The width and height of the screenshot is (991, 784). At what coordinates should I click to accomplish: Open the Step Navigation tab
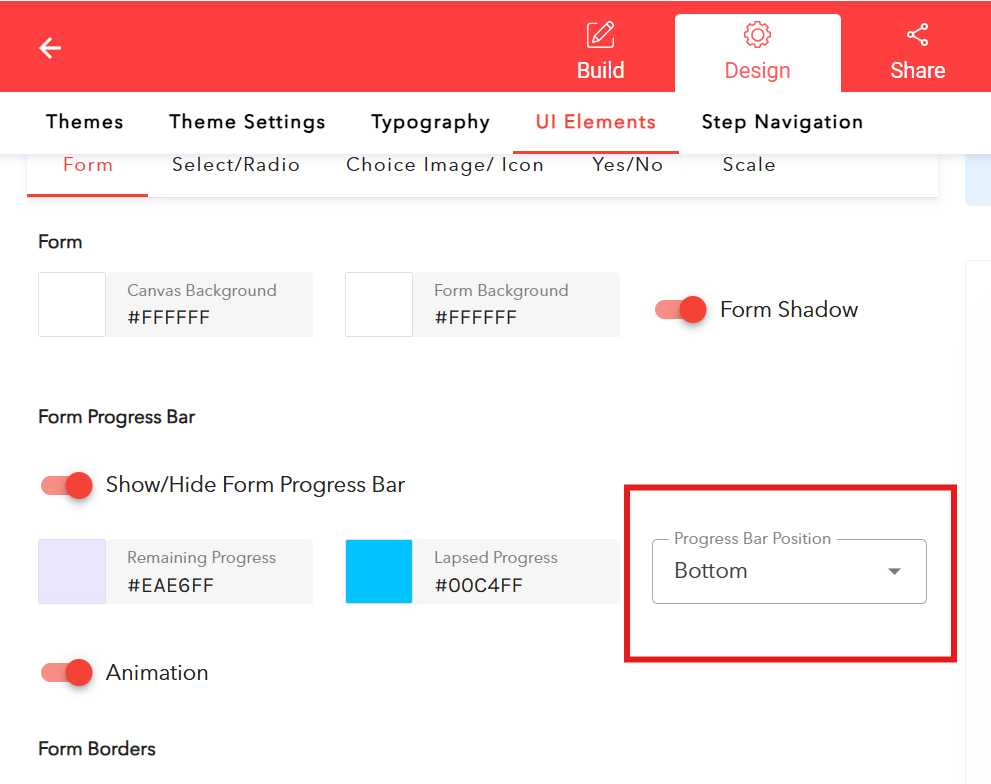782,121
